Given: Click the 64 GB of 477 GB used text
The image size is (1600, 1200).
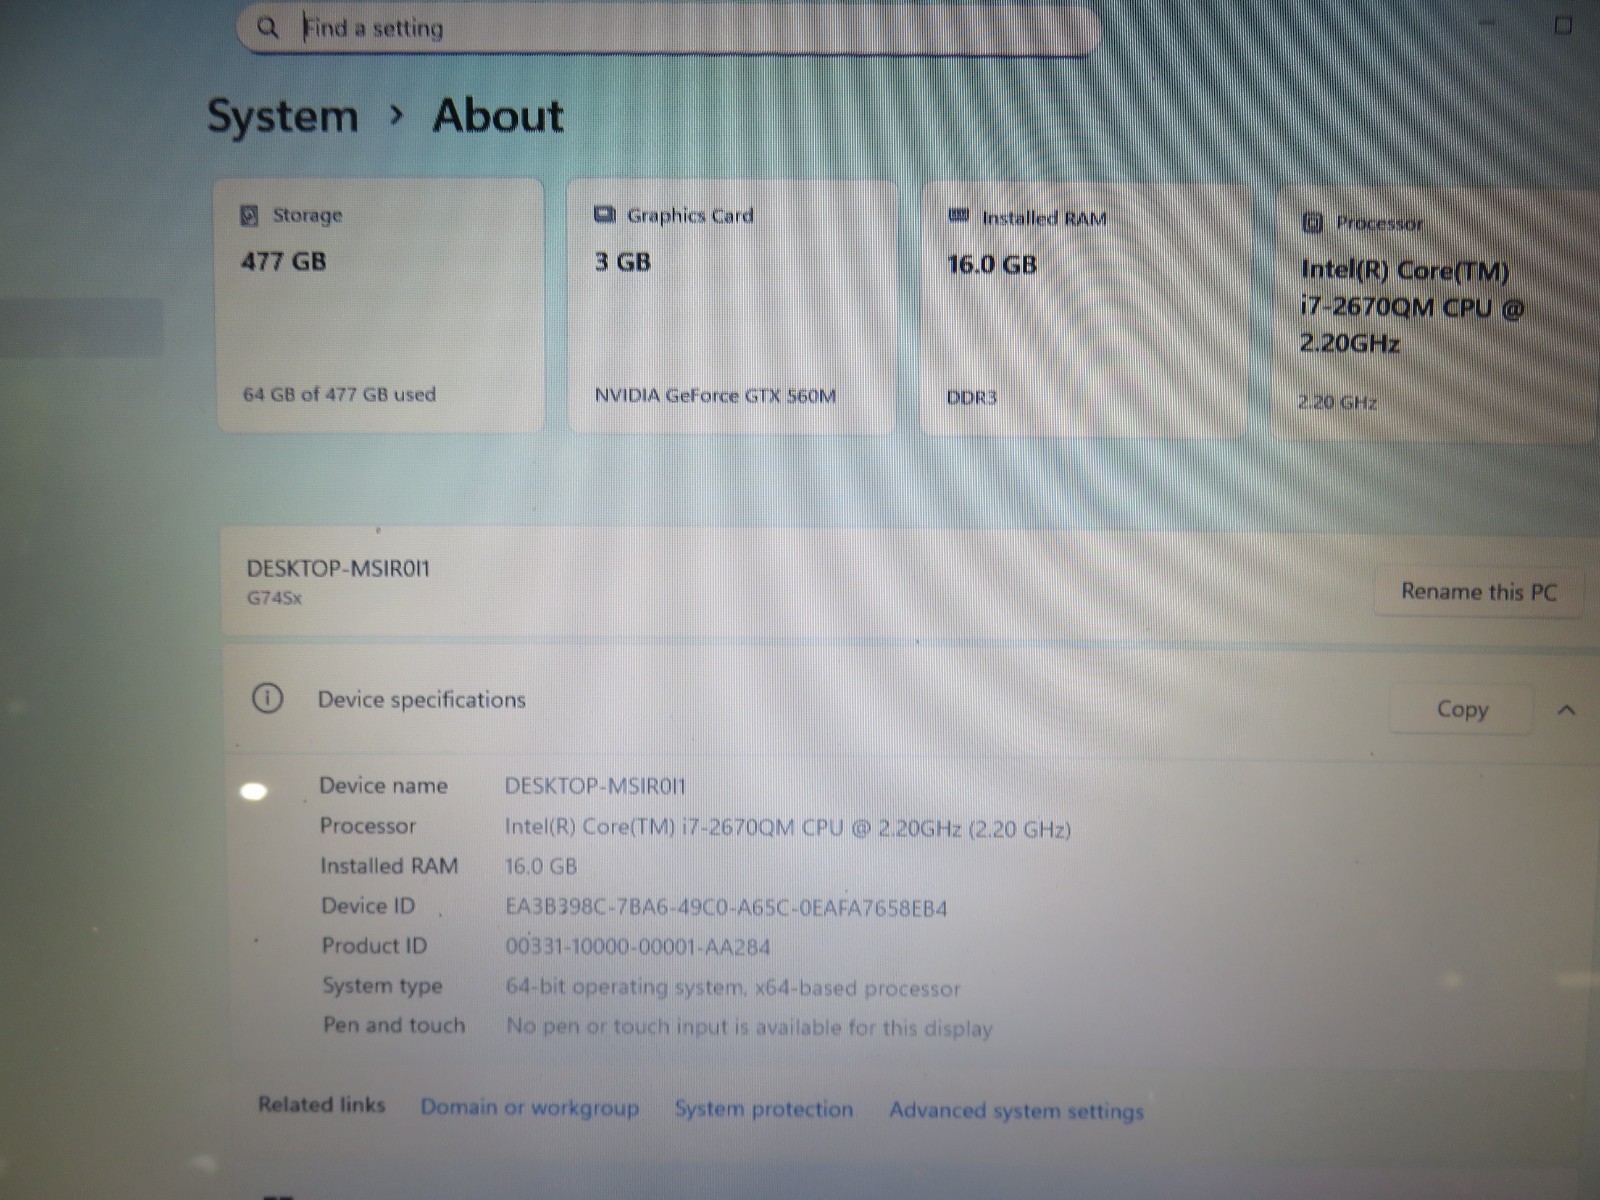Looking at the screenshot, I should (339, 394).
